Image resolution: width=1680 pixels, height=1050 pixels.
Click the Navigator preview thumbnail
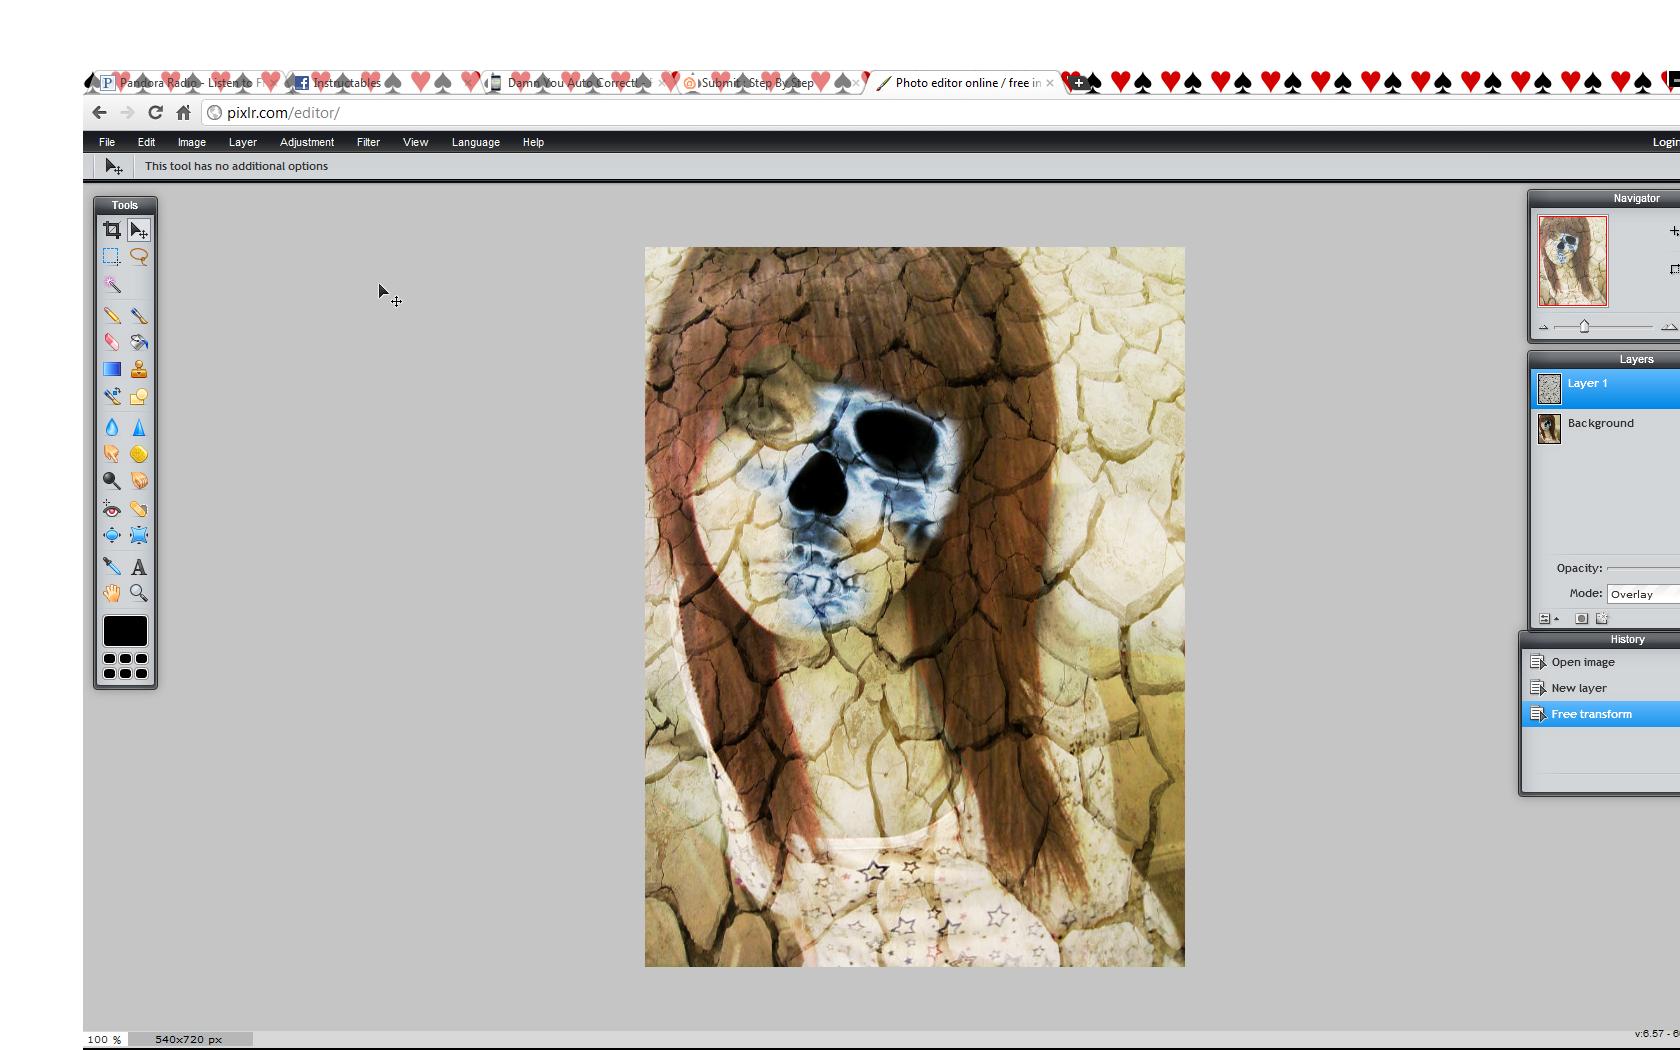pos(1573,261)
